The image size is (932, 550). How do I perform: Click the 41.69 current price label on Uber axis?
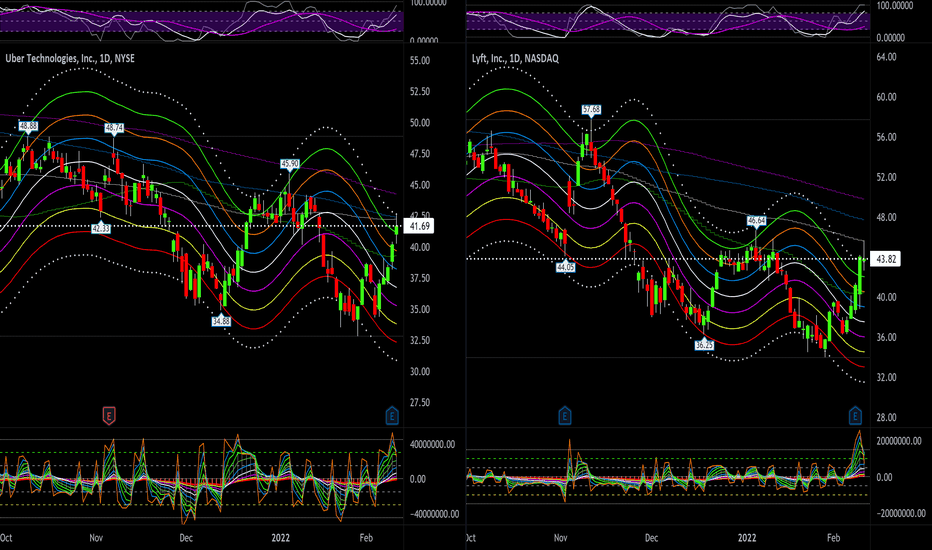click(x=420, y=226)
